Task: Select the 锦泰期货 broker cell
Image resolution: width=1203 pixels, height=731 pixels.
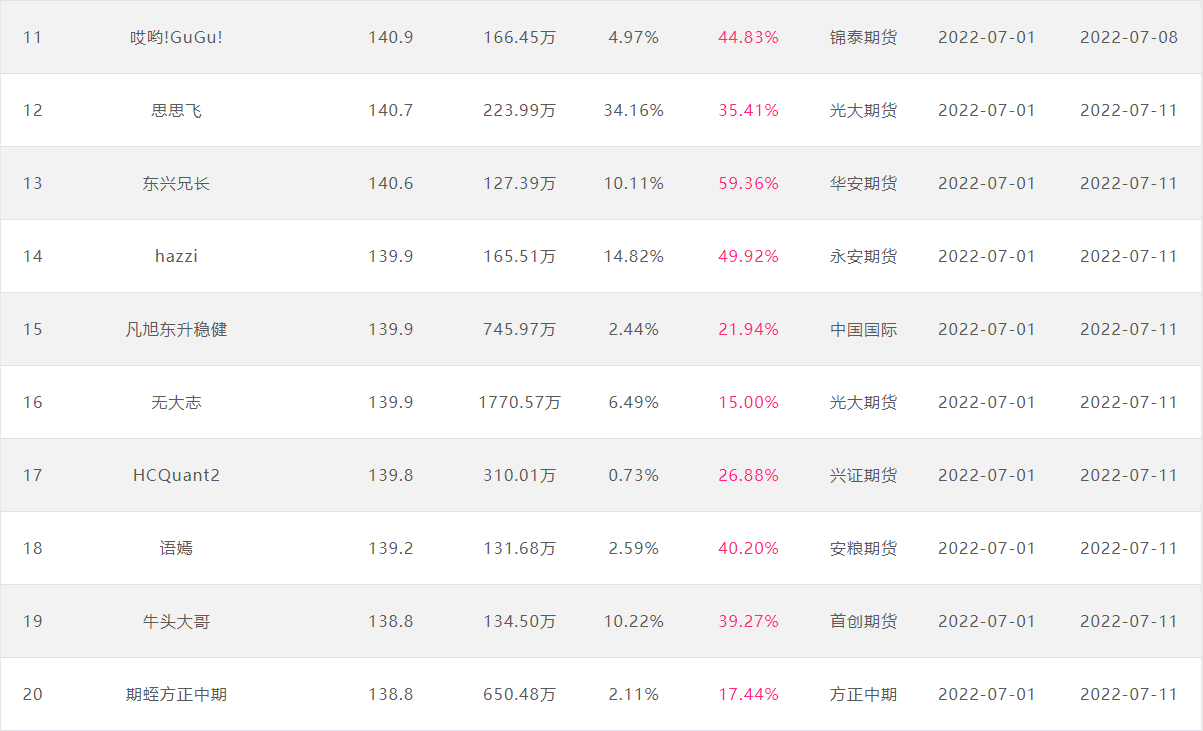Action: pos(863,37)
